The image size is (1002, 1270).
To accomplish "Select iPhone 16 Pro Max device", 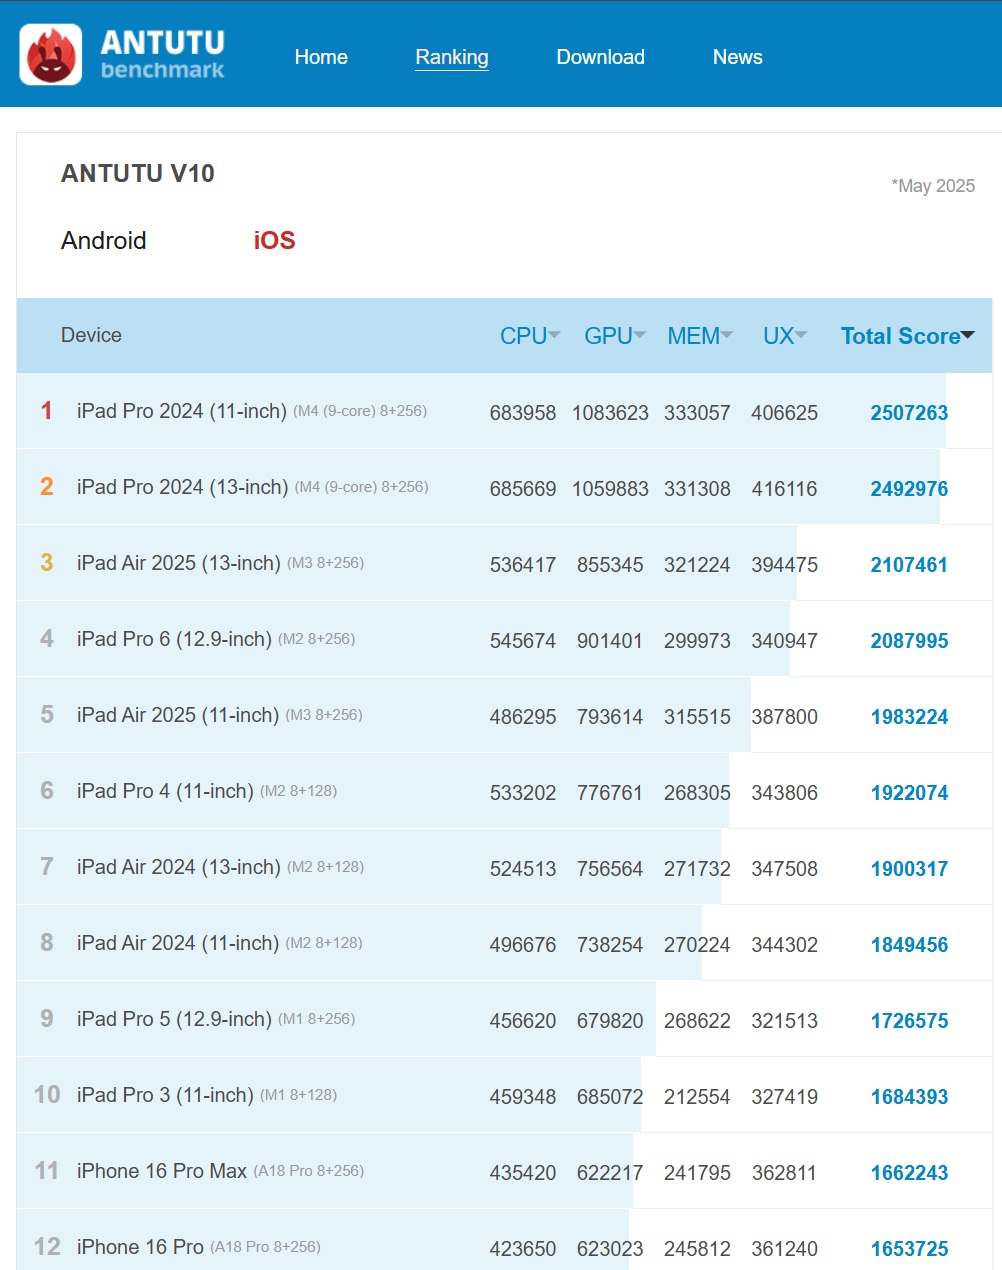I will 220,1171.
